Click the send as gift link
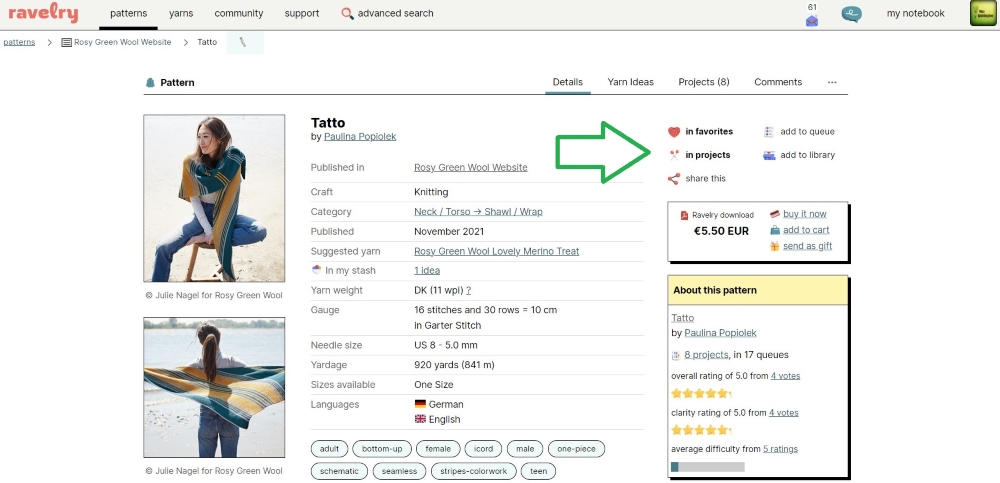The image size is (1000, 483). click(807, 246)
